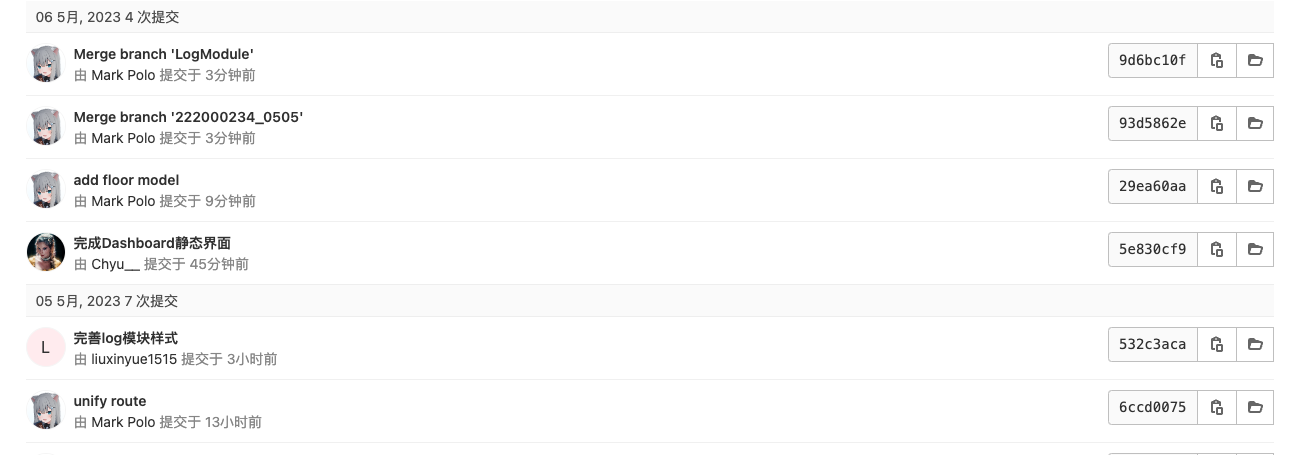Copy commit SHA 5e830cf9
Image resolution: width=1299 pixels, height=455 pixels.
tap(1217, 250)
